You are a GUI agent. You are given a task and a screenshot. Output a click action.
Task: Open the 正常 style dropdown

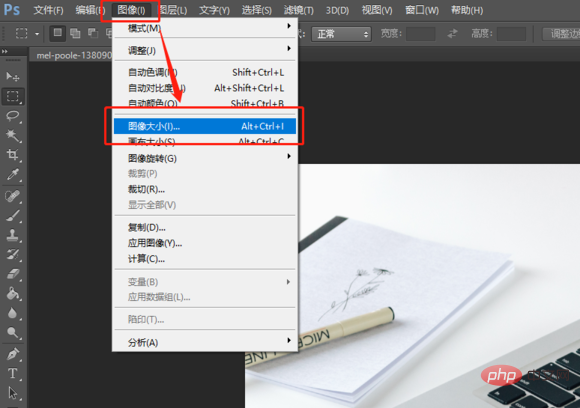click(x=341, y=34)
